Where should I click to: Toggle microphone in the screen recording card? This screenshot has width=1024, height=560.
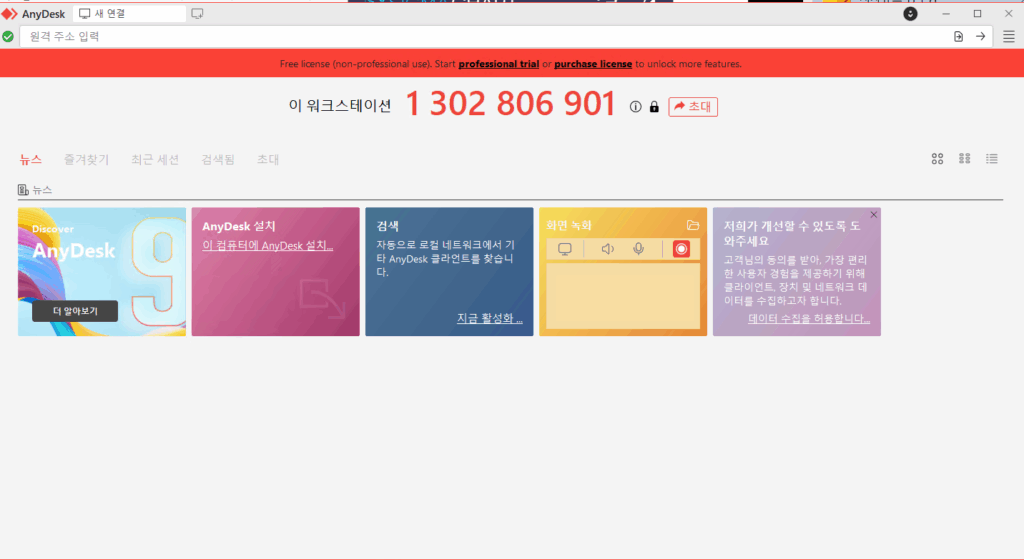pos(638,249)
